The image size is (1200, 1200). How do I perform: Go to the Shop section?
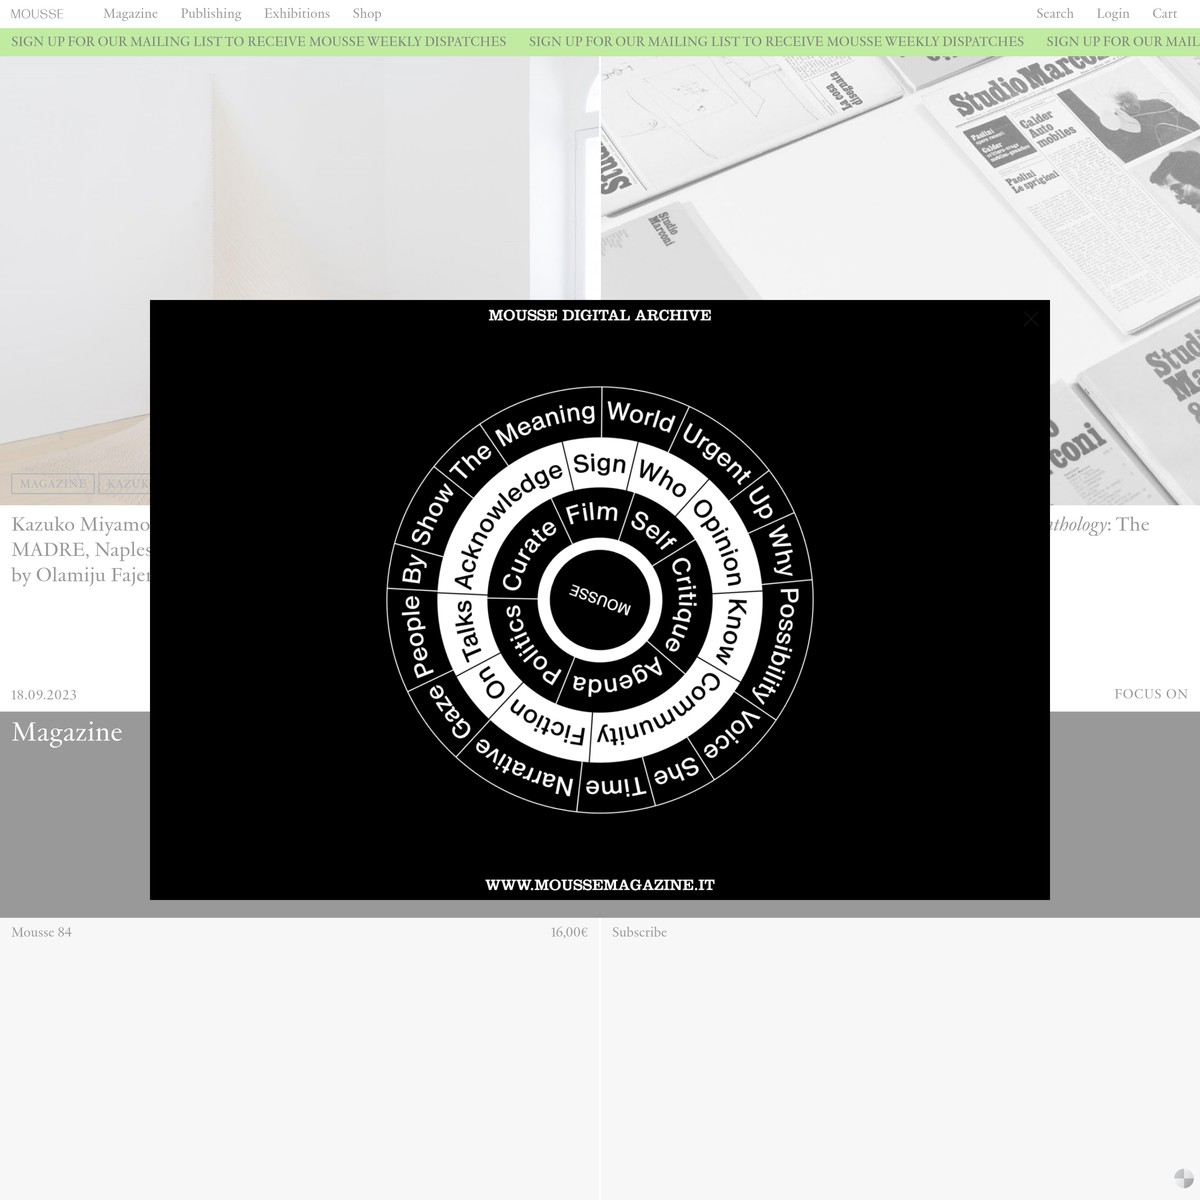[x=366, y=13]
